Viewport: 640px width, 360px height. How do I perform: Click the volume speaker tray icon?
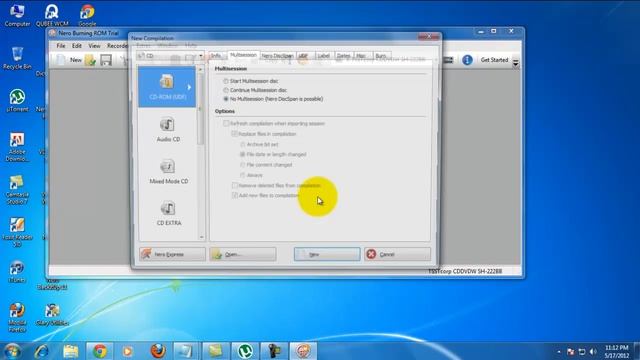tap(593, 352)
